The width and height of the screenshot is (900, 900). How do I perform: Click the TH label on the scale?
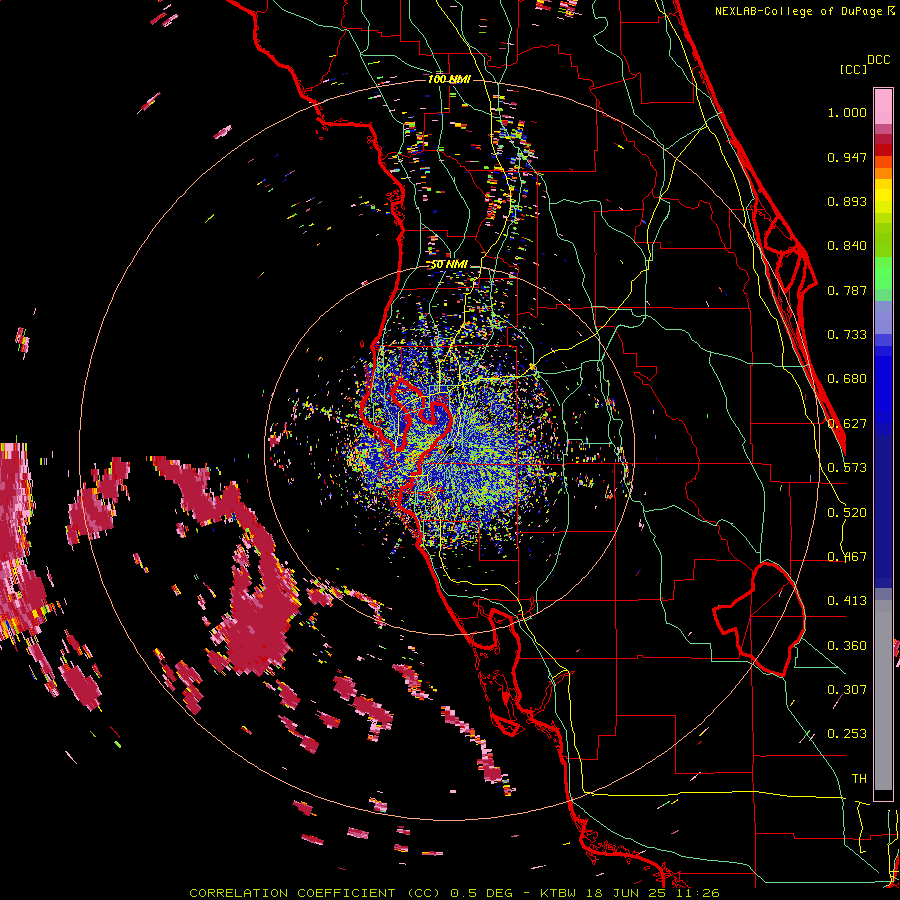pos(859,779)
